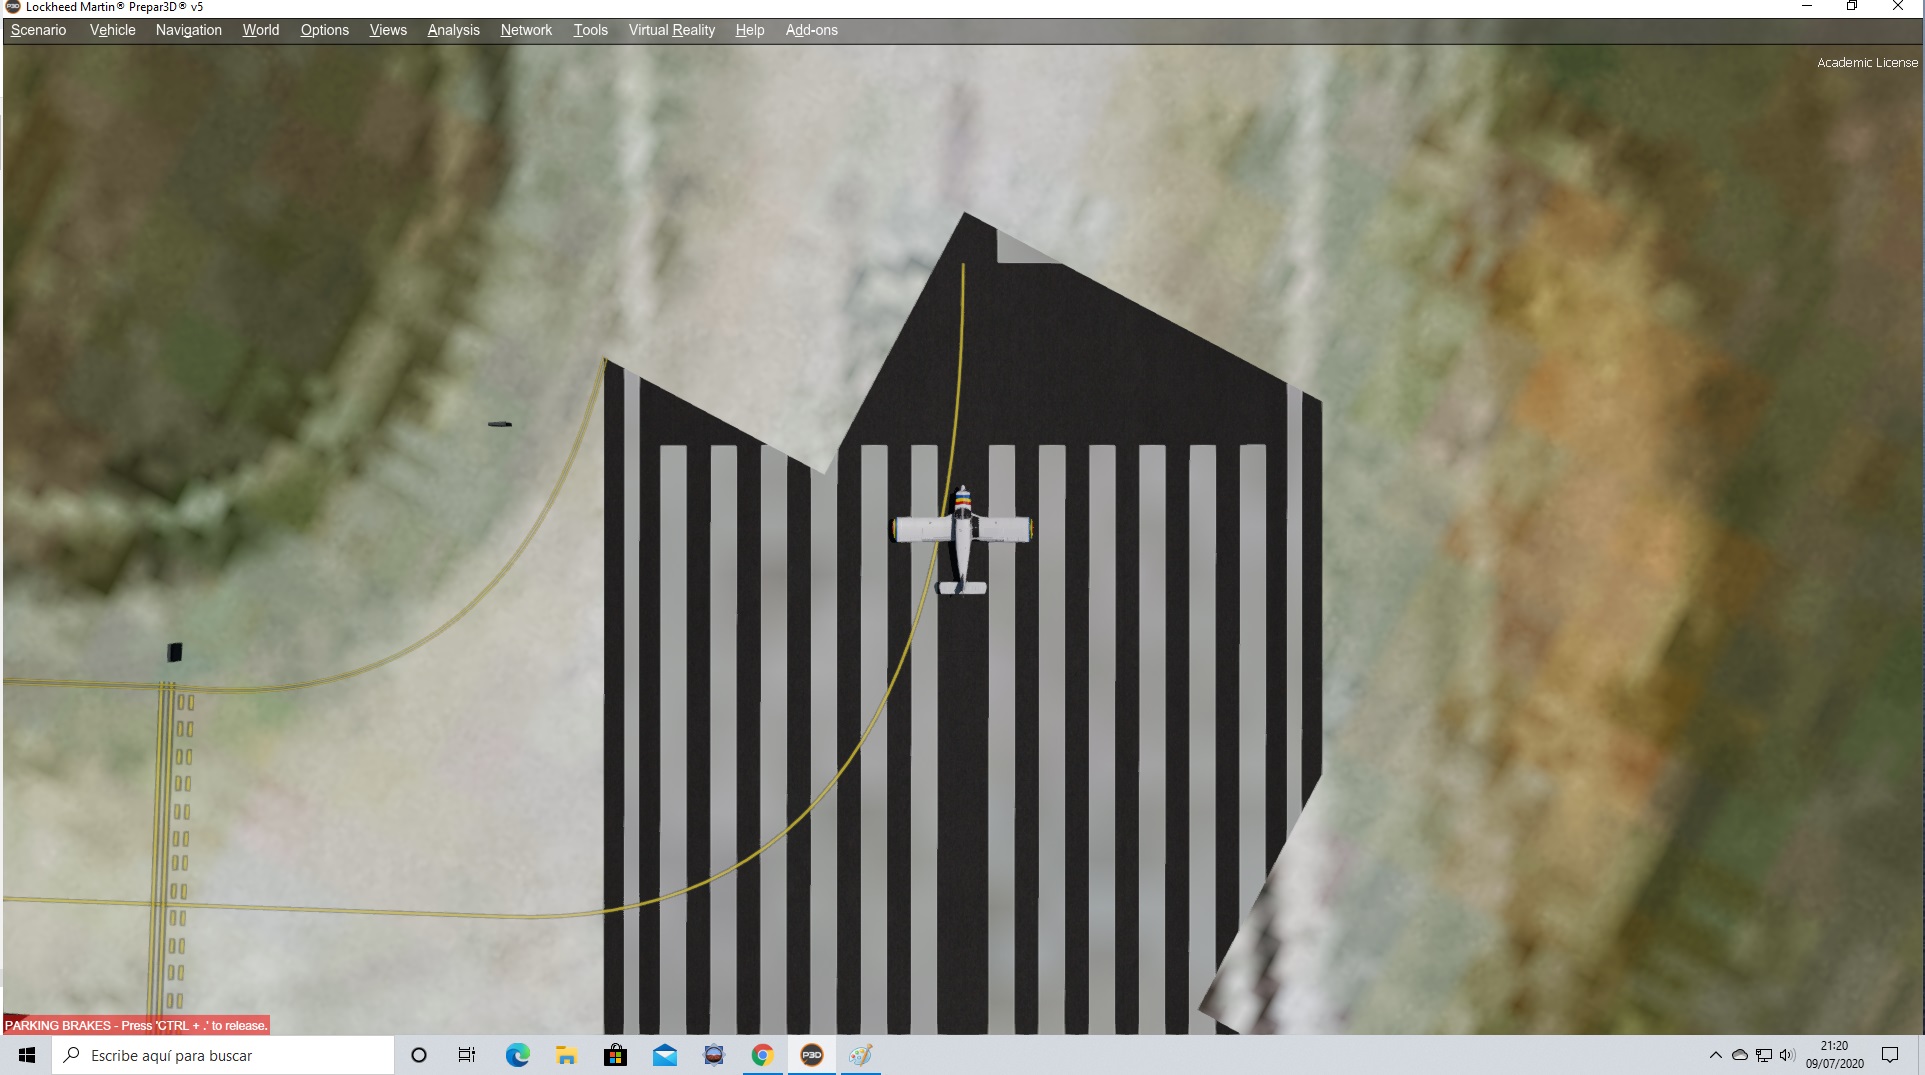Click the Prepar3D taskbar icon
The width and height of the screenshot is (1925, 1075).
(811, 1055)
